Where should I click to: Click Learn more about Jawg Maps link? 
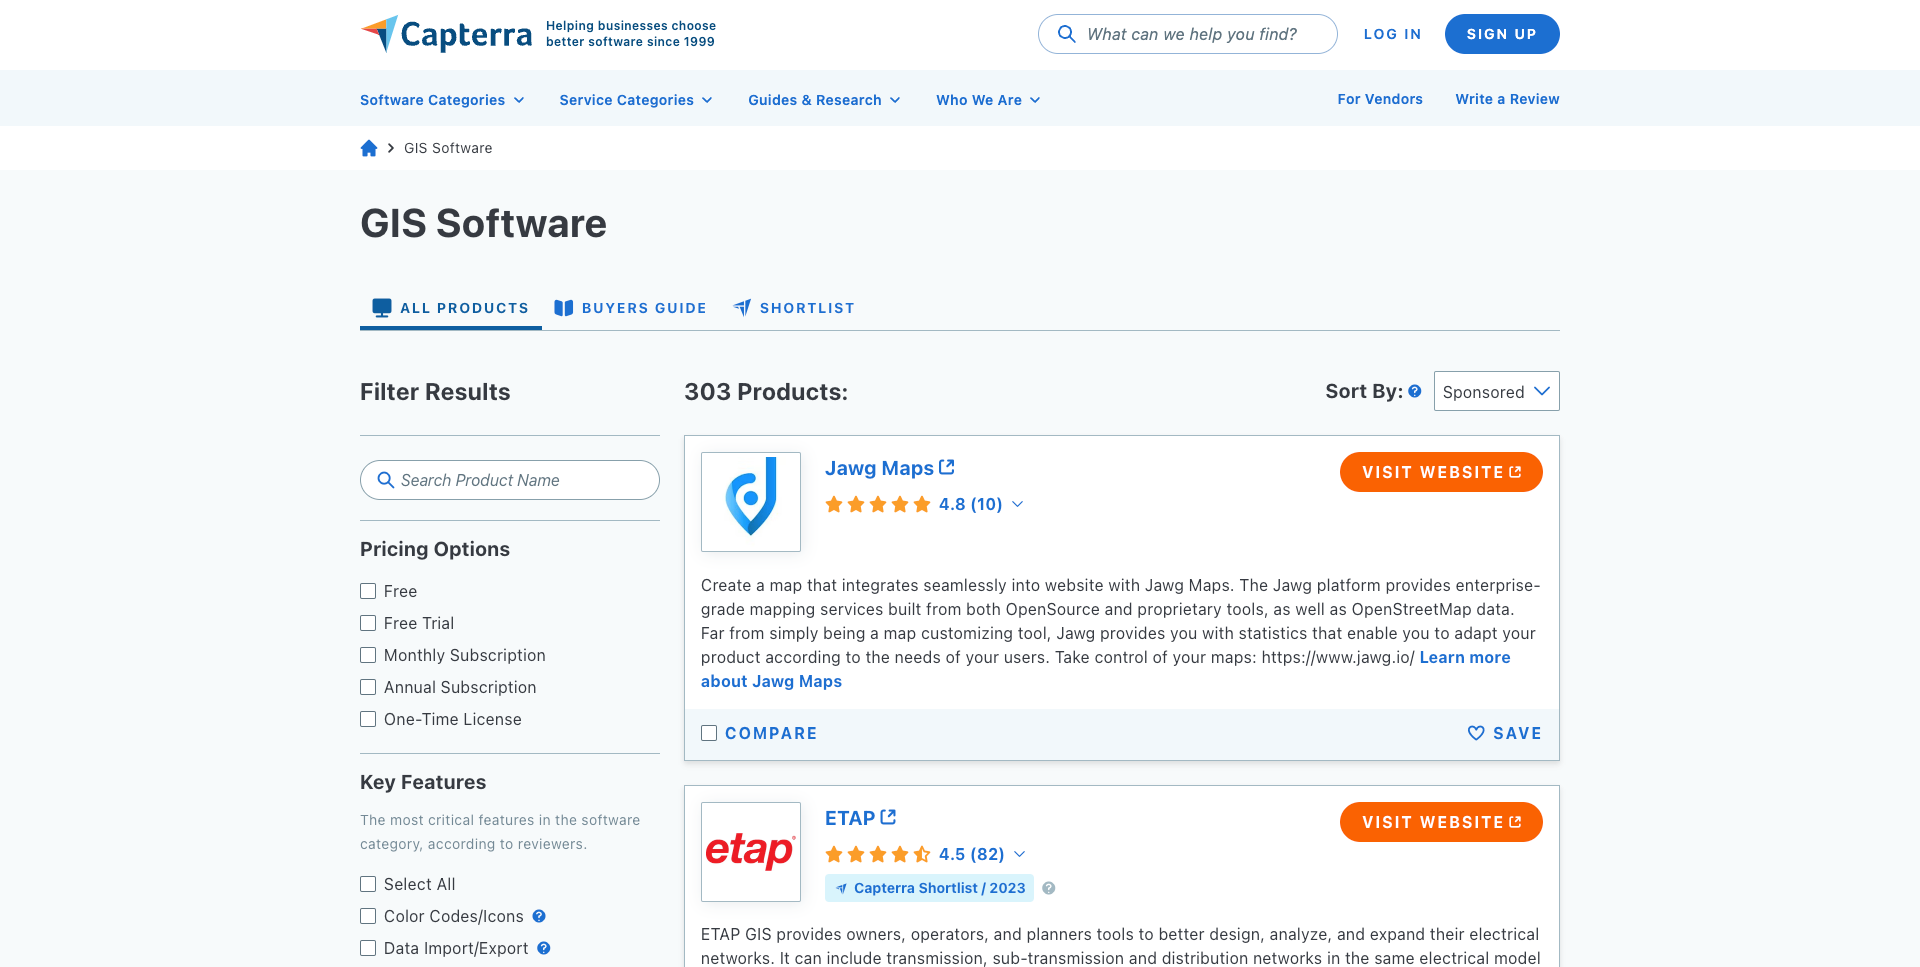point(1465,657)
